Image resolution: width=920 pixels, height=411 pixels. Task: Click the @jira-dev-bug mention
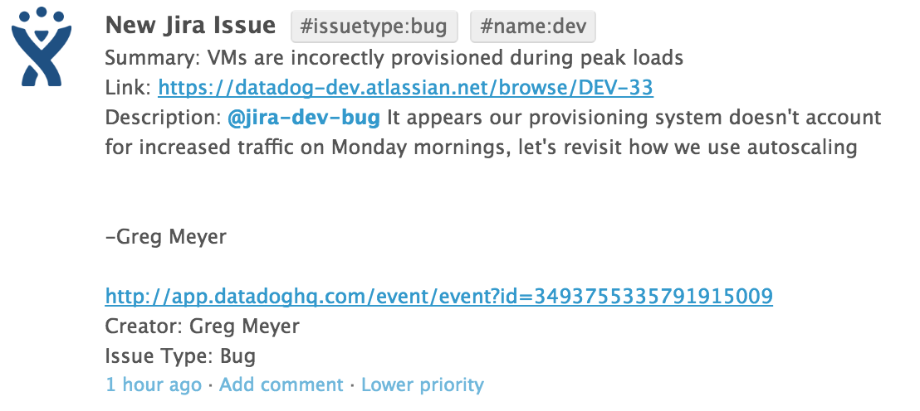[x=304, y=118]
